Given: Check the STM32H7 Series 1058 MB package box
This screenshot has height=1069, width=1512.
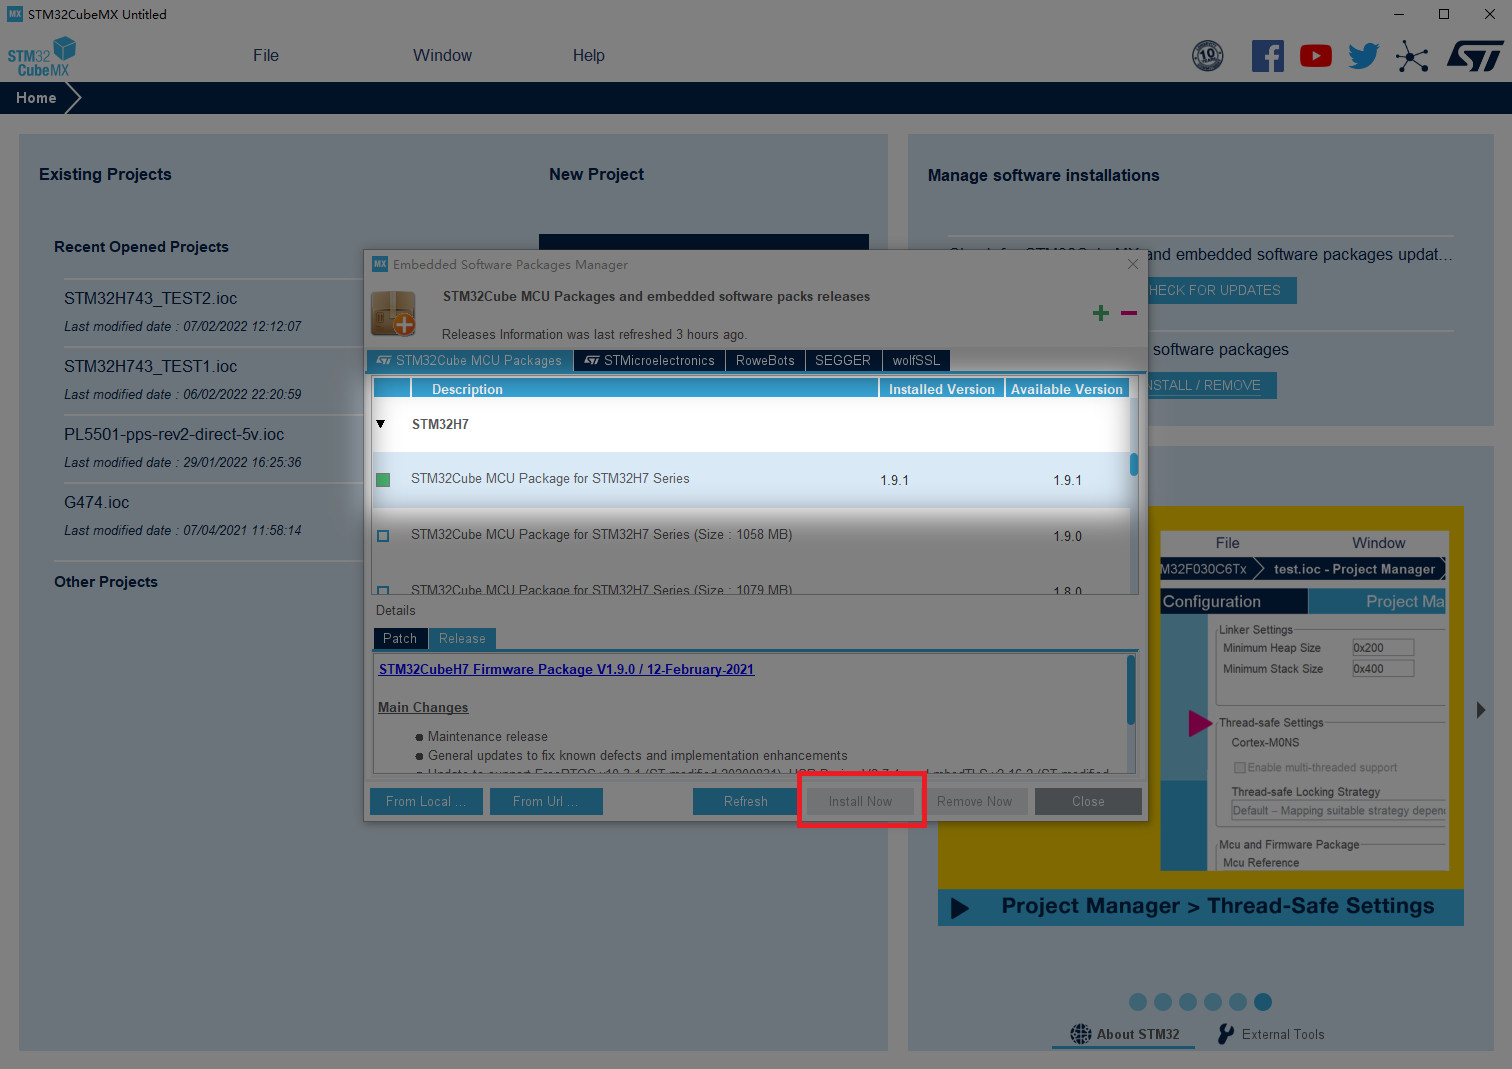Looking at the screenshot, I should 383,536.
